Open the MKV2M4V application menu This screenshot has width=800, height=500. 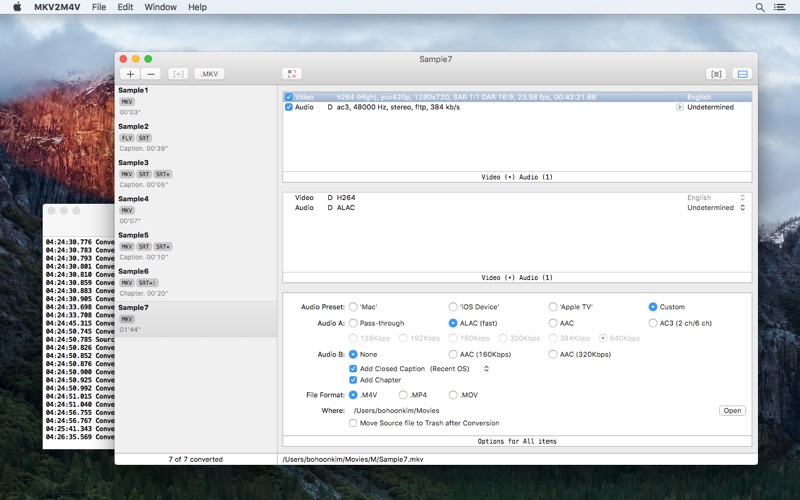click(57, 7)
